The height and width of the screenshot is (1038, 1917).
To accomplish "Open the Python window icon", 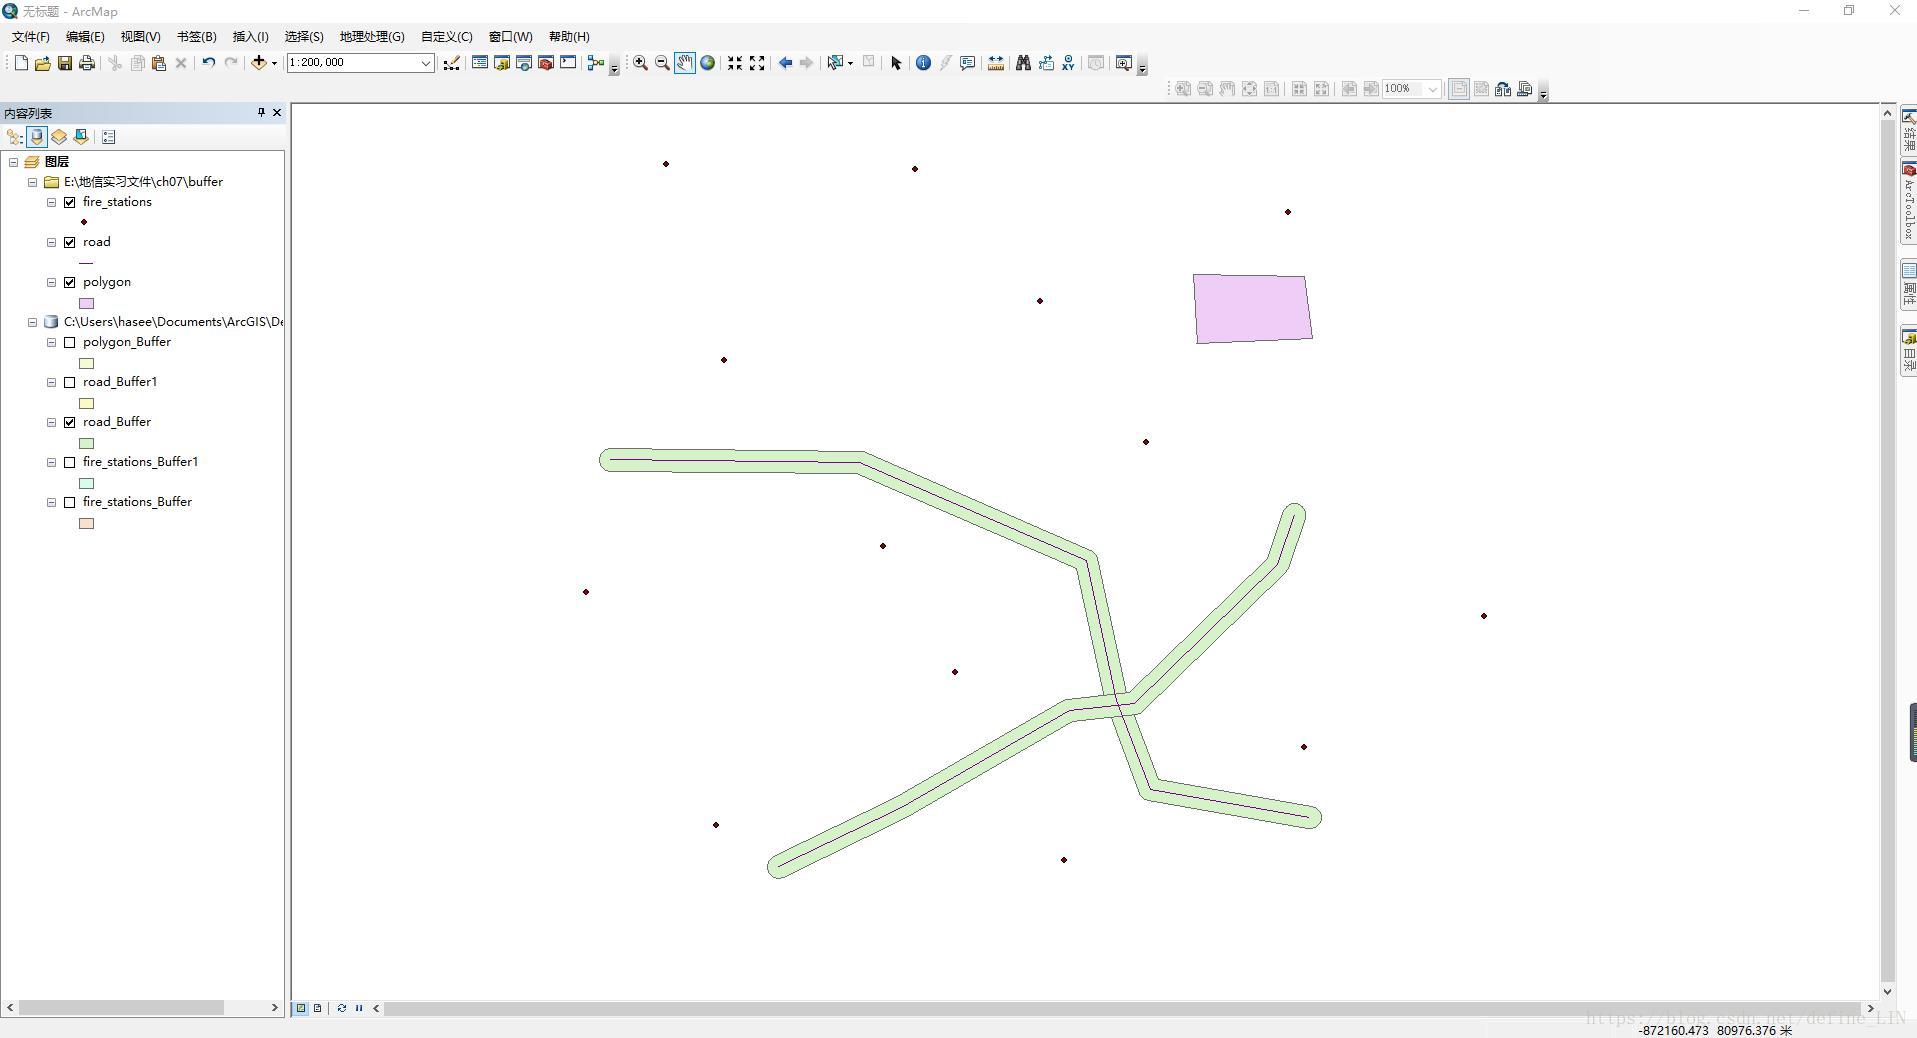I will pos(568,63).
